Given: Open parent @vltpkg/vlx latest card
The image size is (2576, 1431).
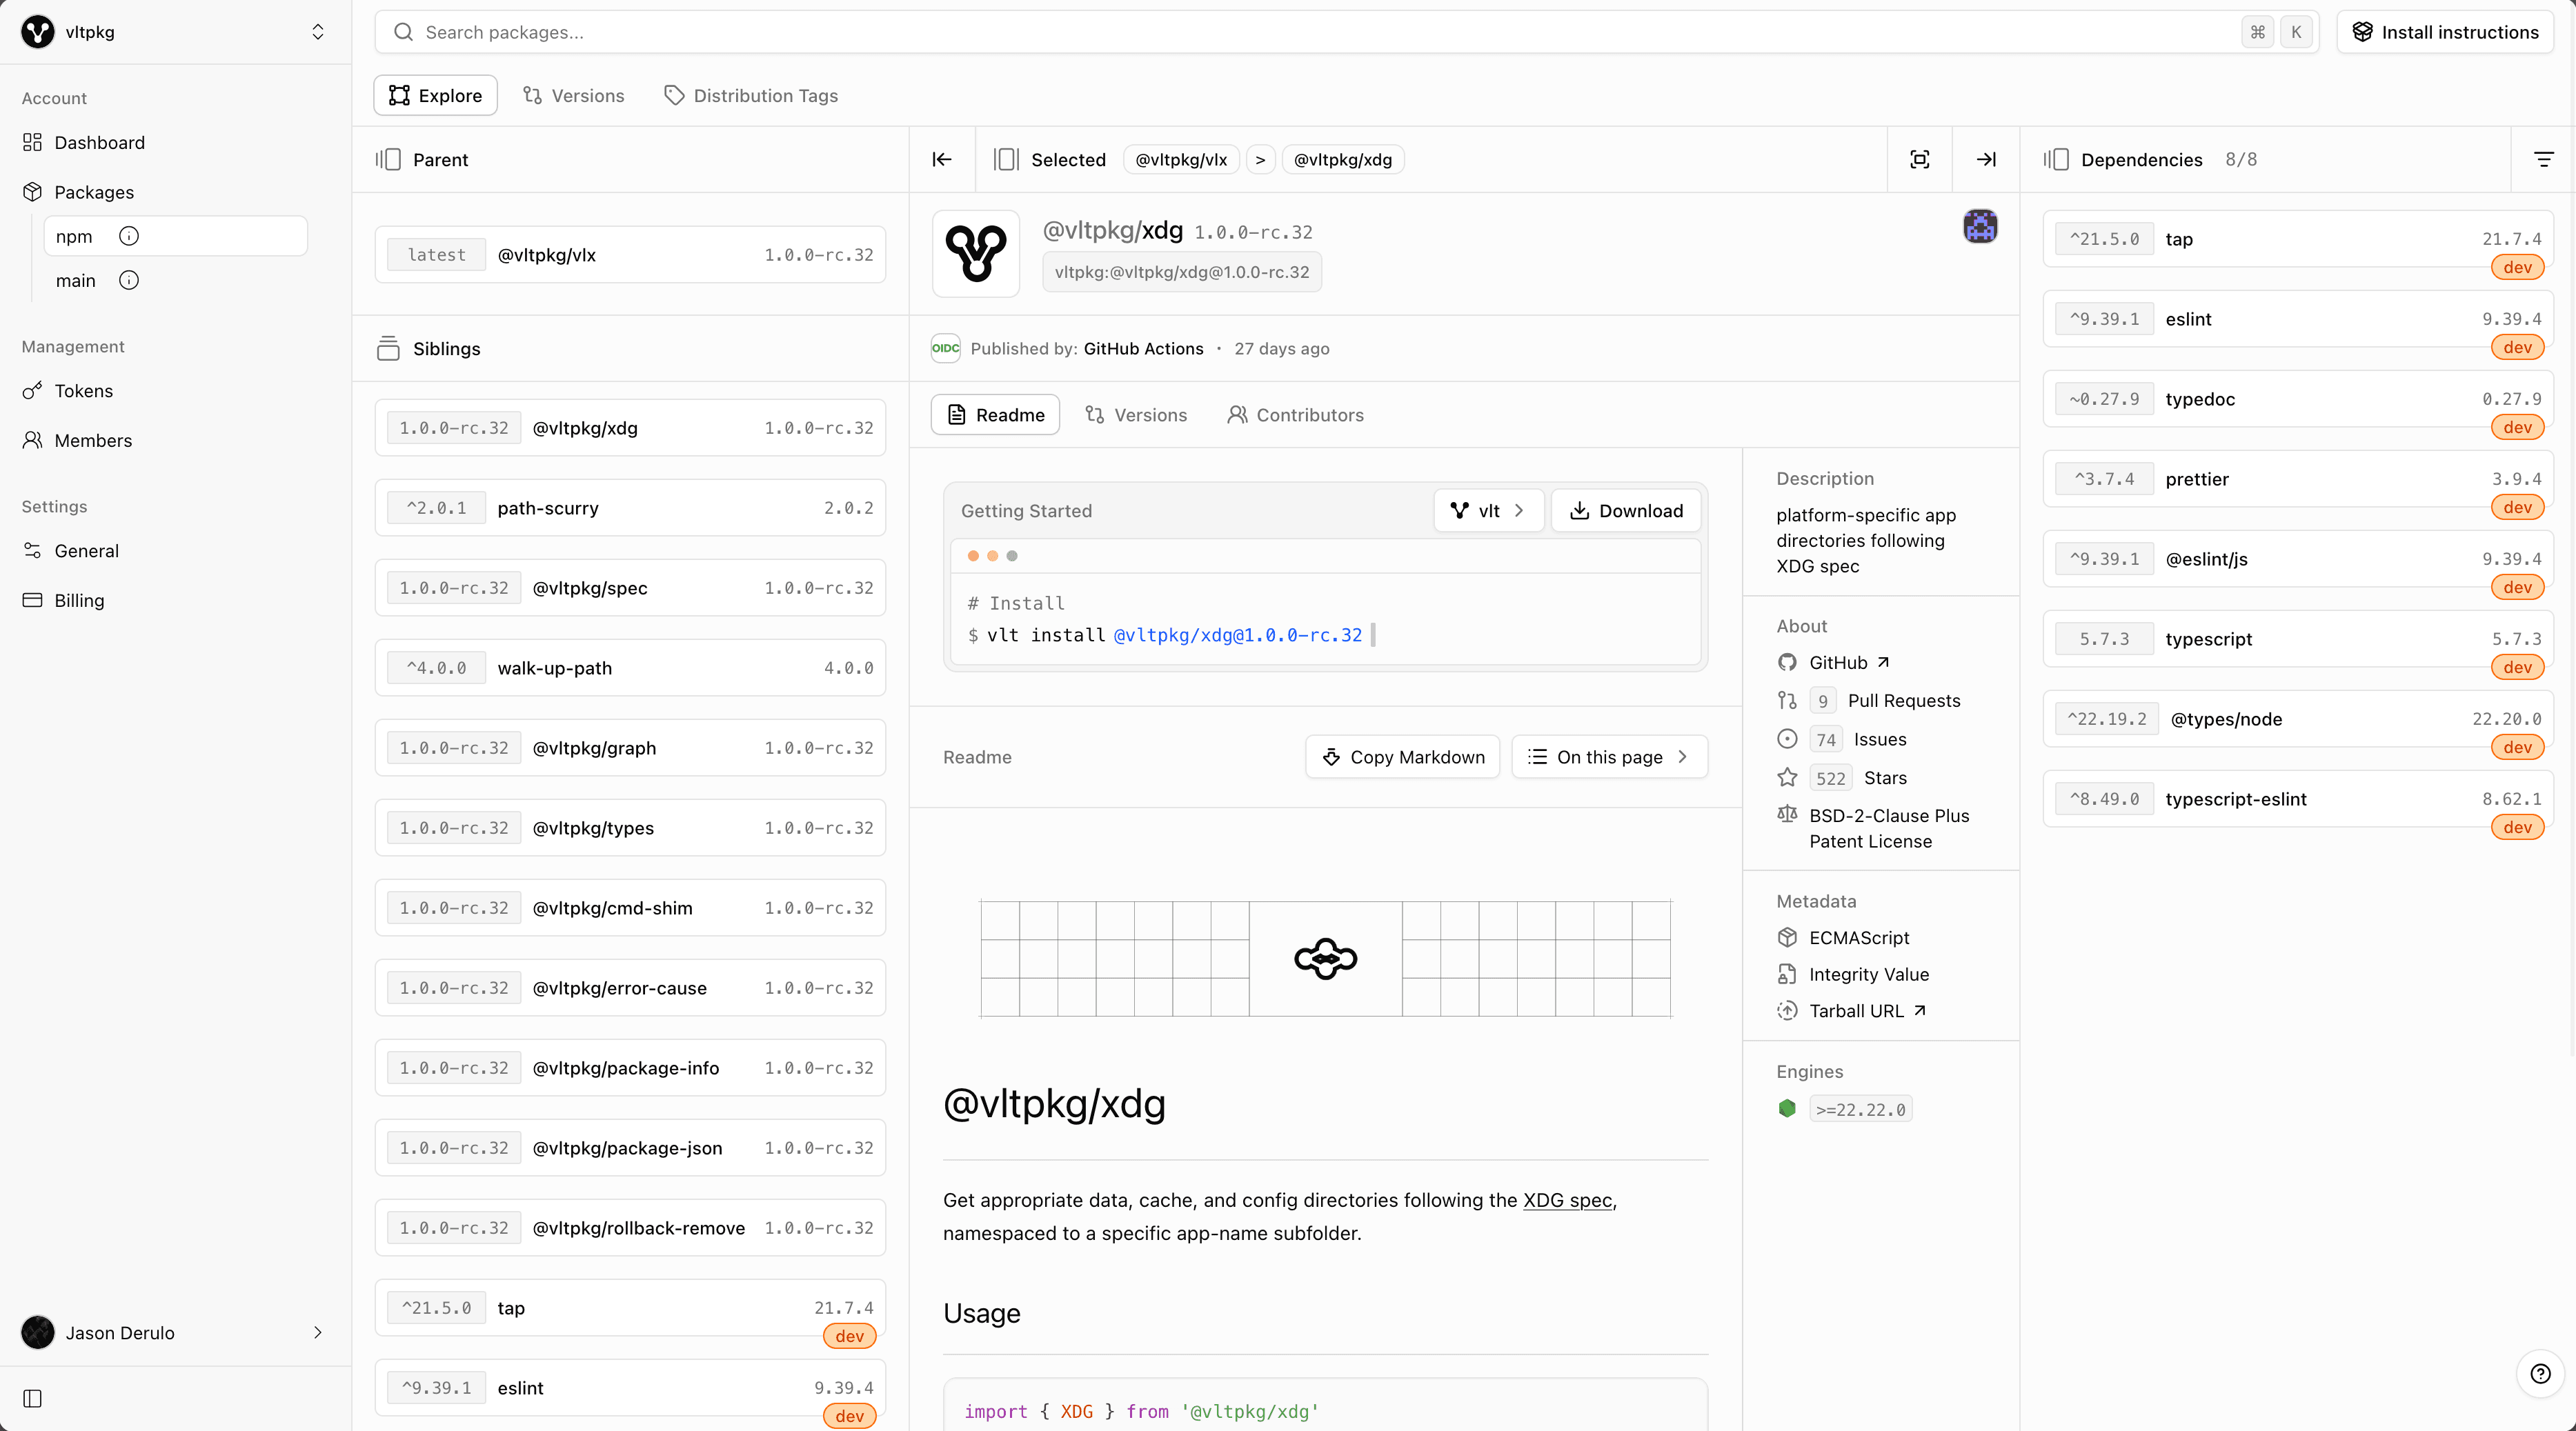Looking at the screenshot, I should tap(630, 254).
